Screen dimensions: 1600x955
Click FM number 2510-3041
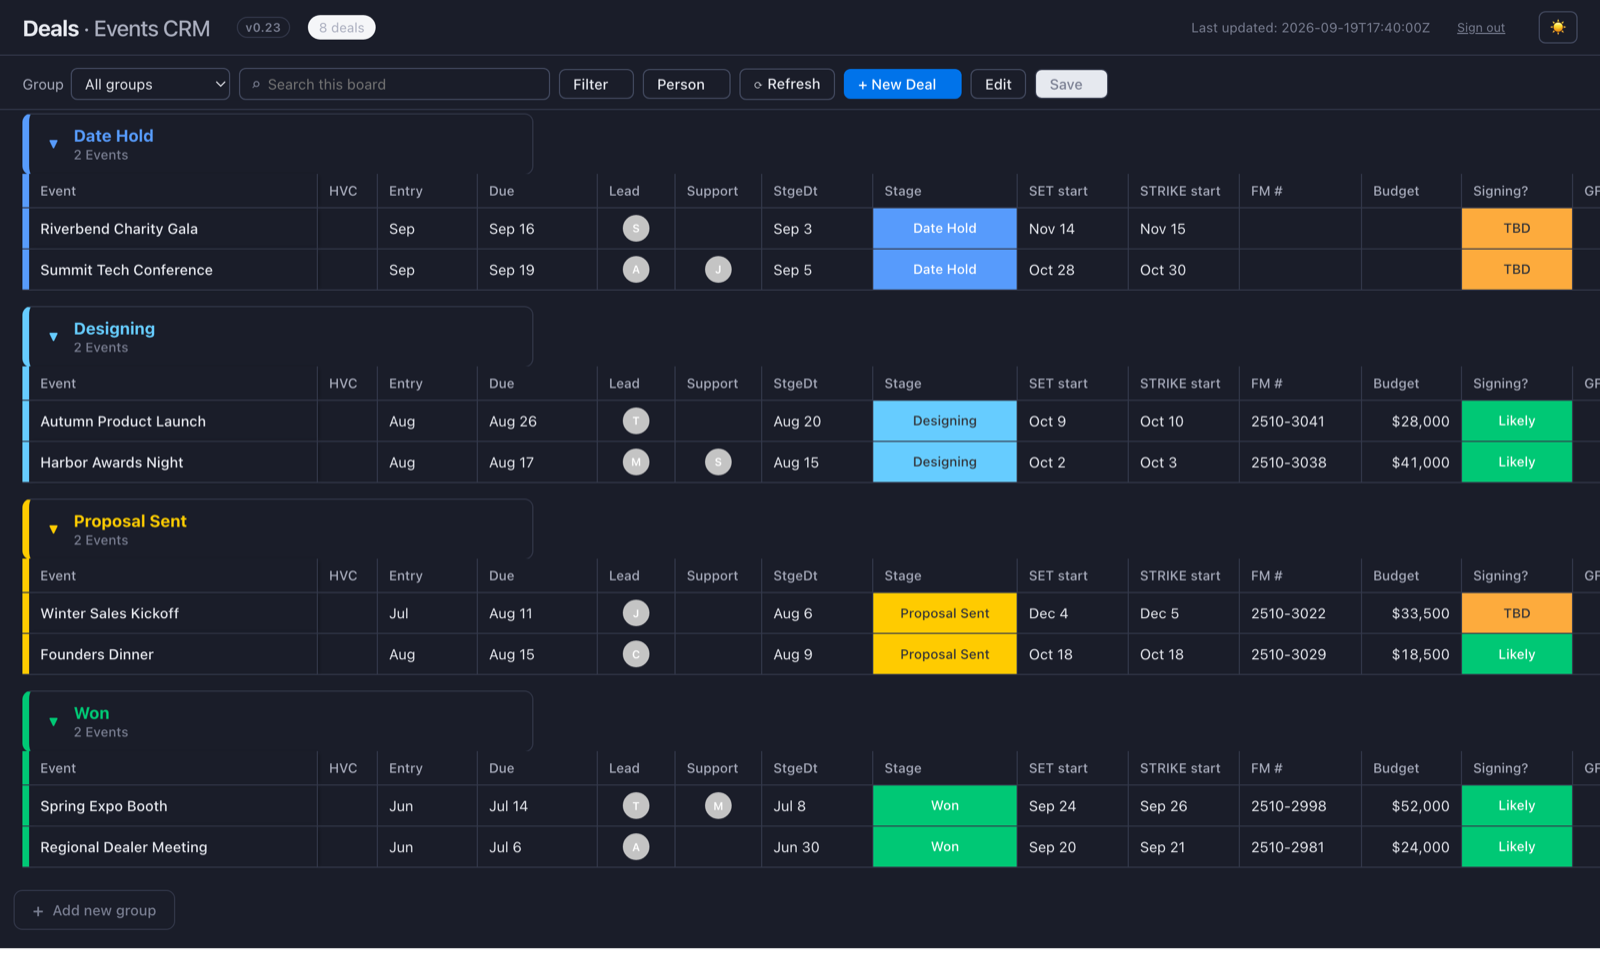point(1288,421)
